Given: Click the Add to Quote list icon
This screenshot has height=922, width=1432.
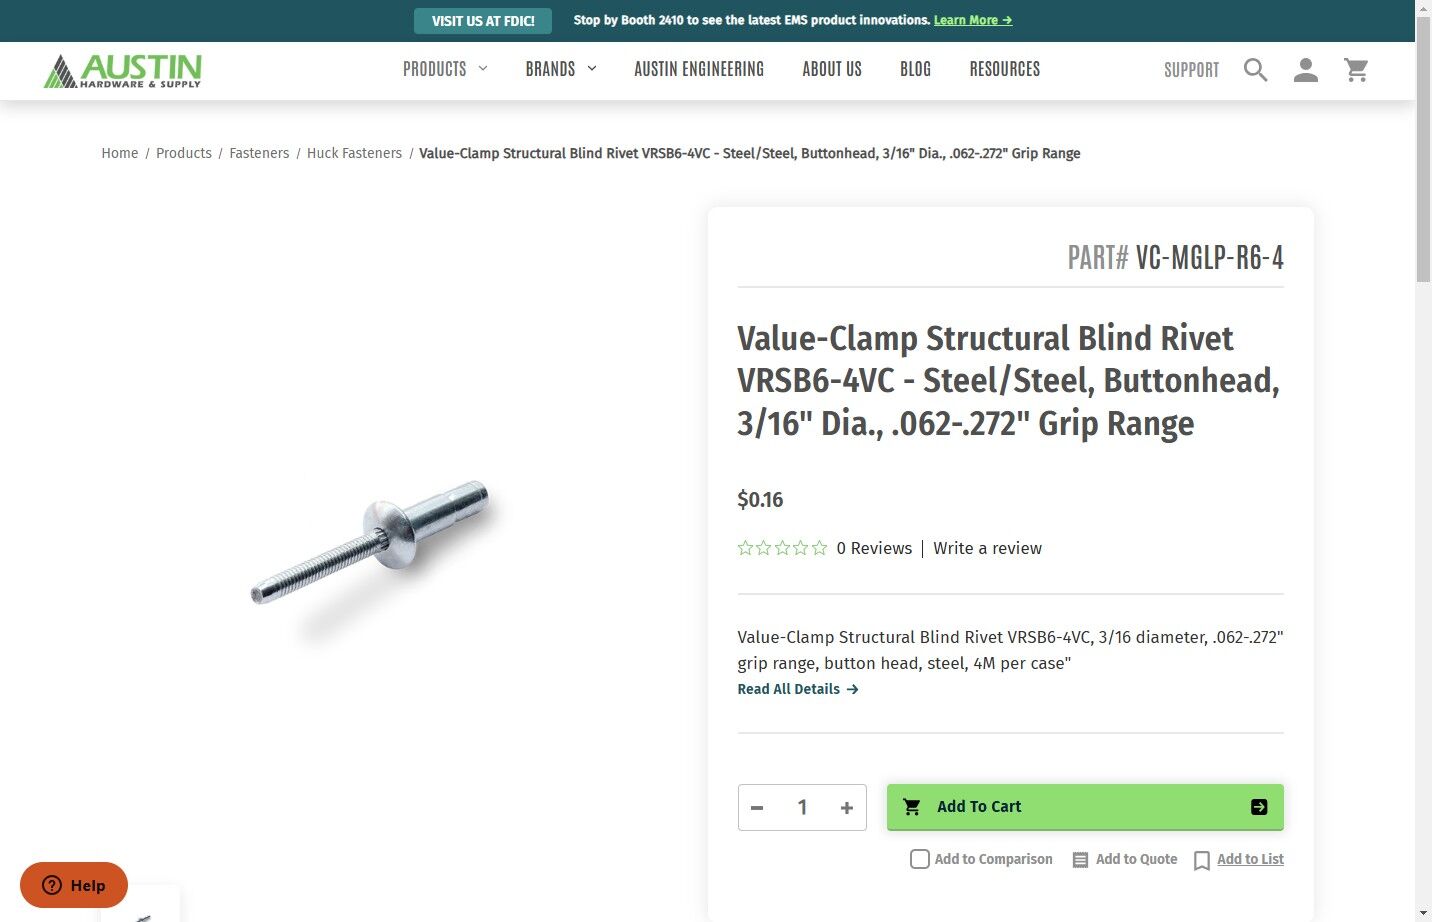Looking at the screenshot, I should [1080, 860].
